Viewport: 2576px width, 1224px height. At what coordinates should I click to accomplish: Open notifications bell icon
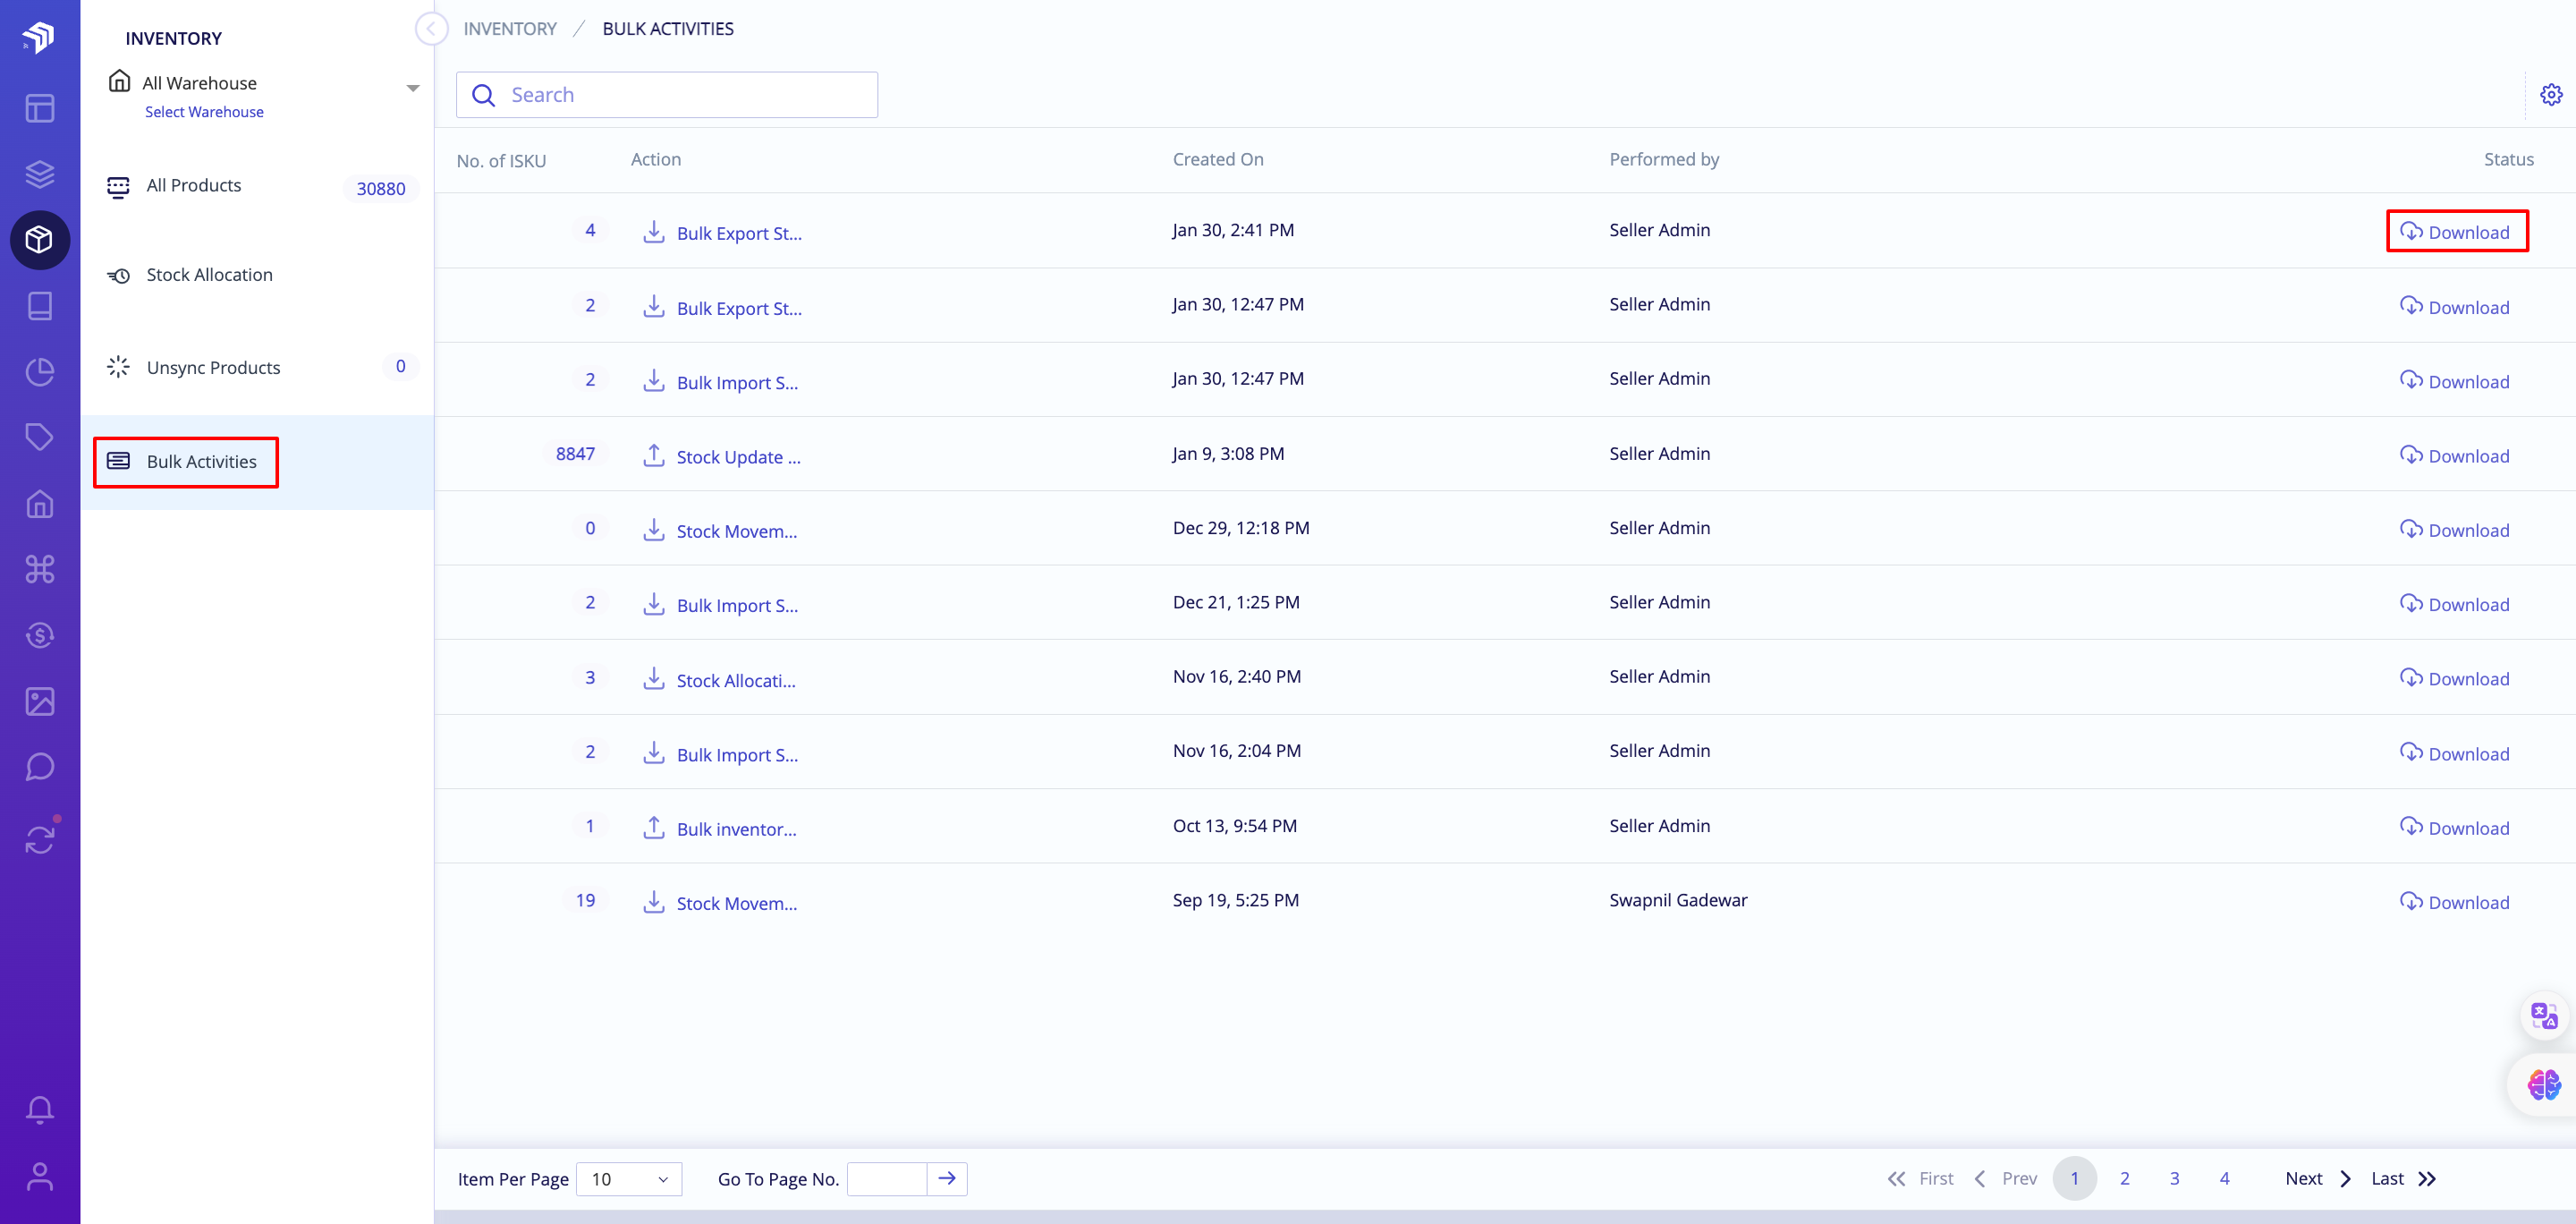tap(40, 1109)
